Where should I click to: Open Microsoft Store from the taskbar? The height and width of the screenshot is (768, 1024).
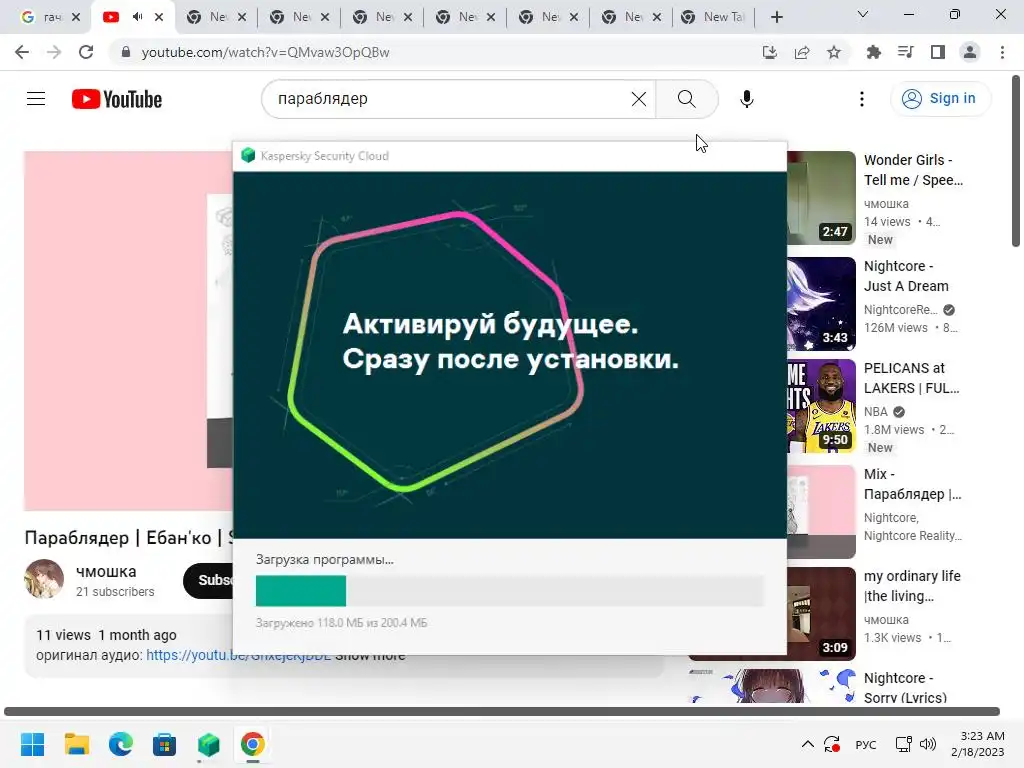tap(165, 744)
